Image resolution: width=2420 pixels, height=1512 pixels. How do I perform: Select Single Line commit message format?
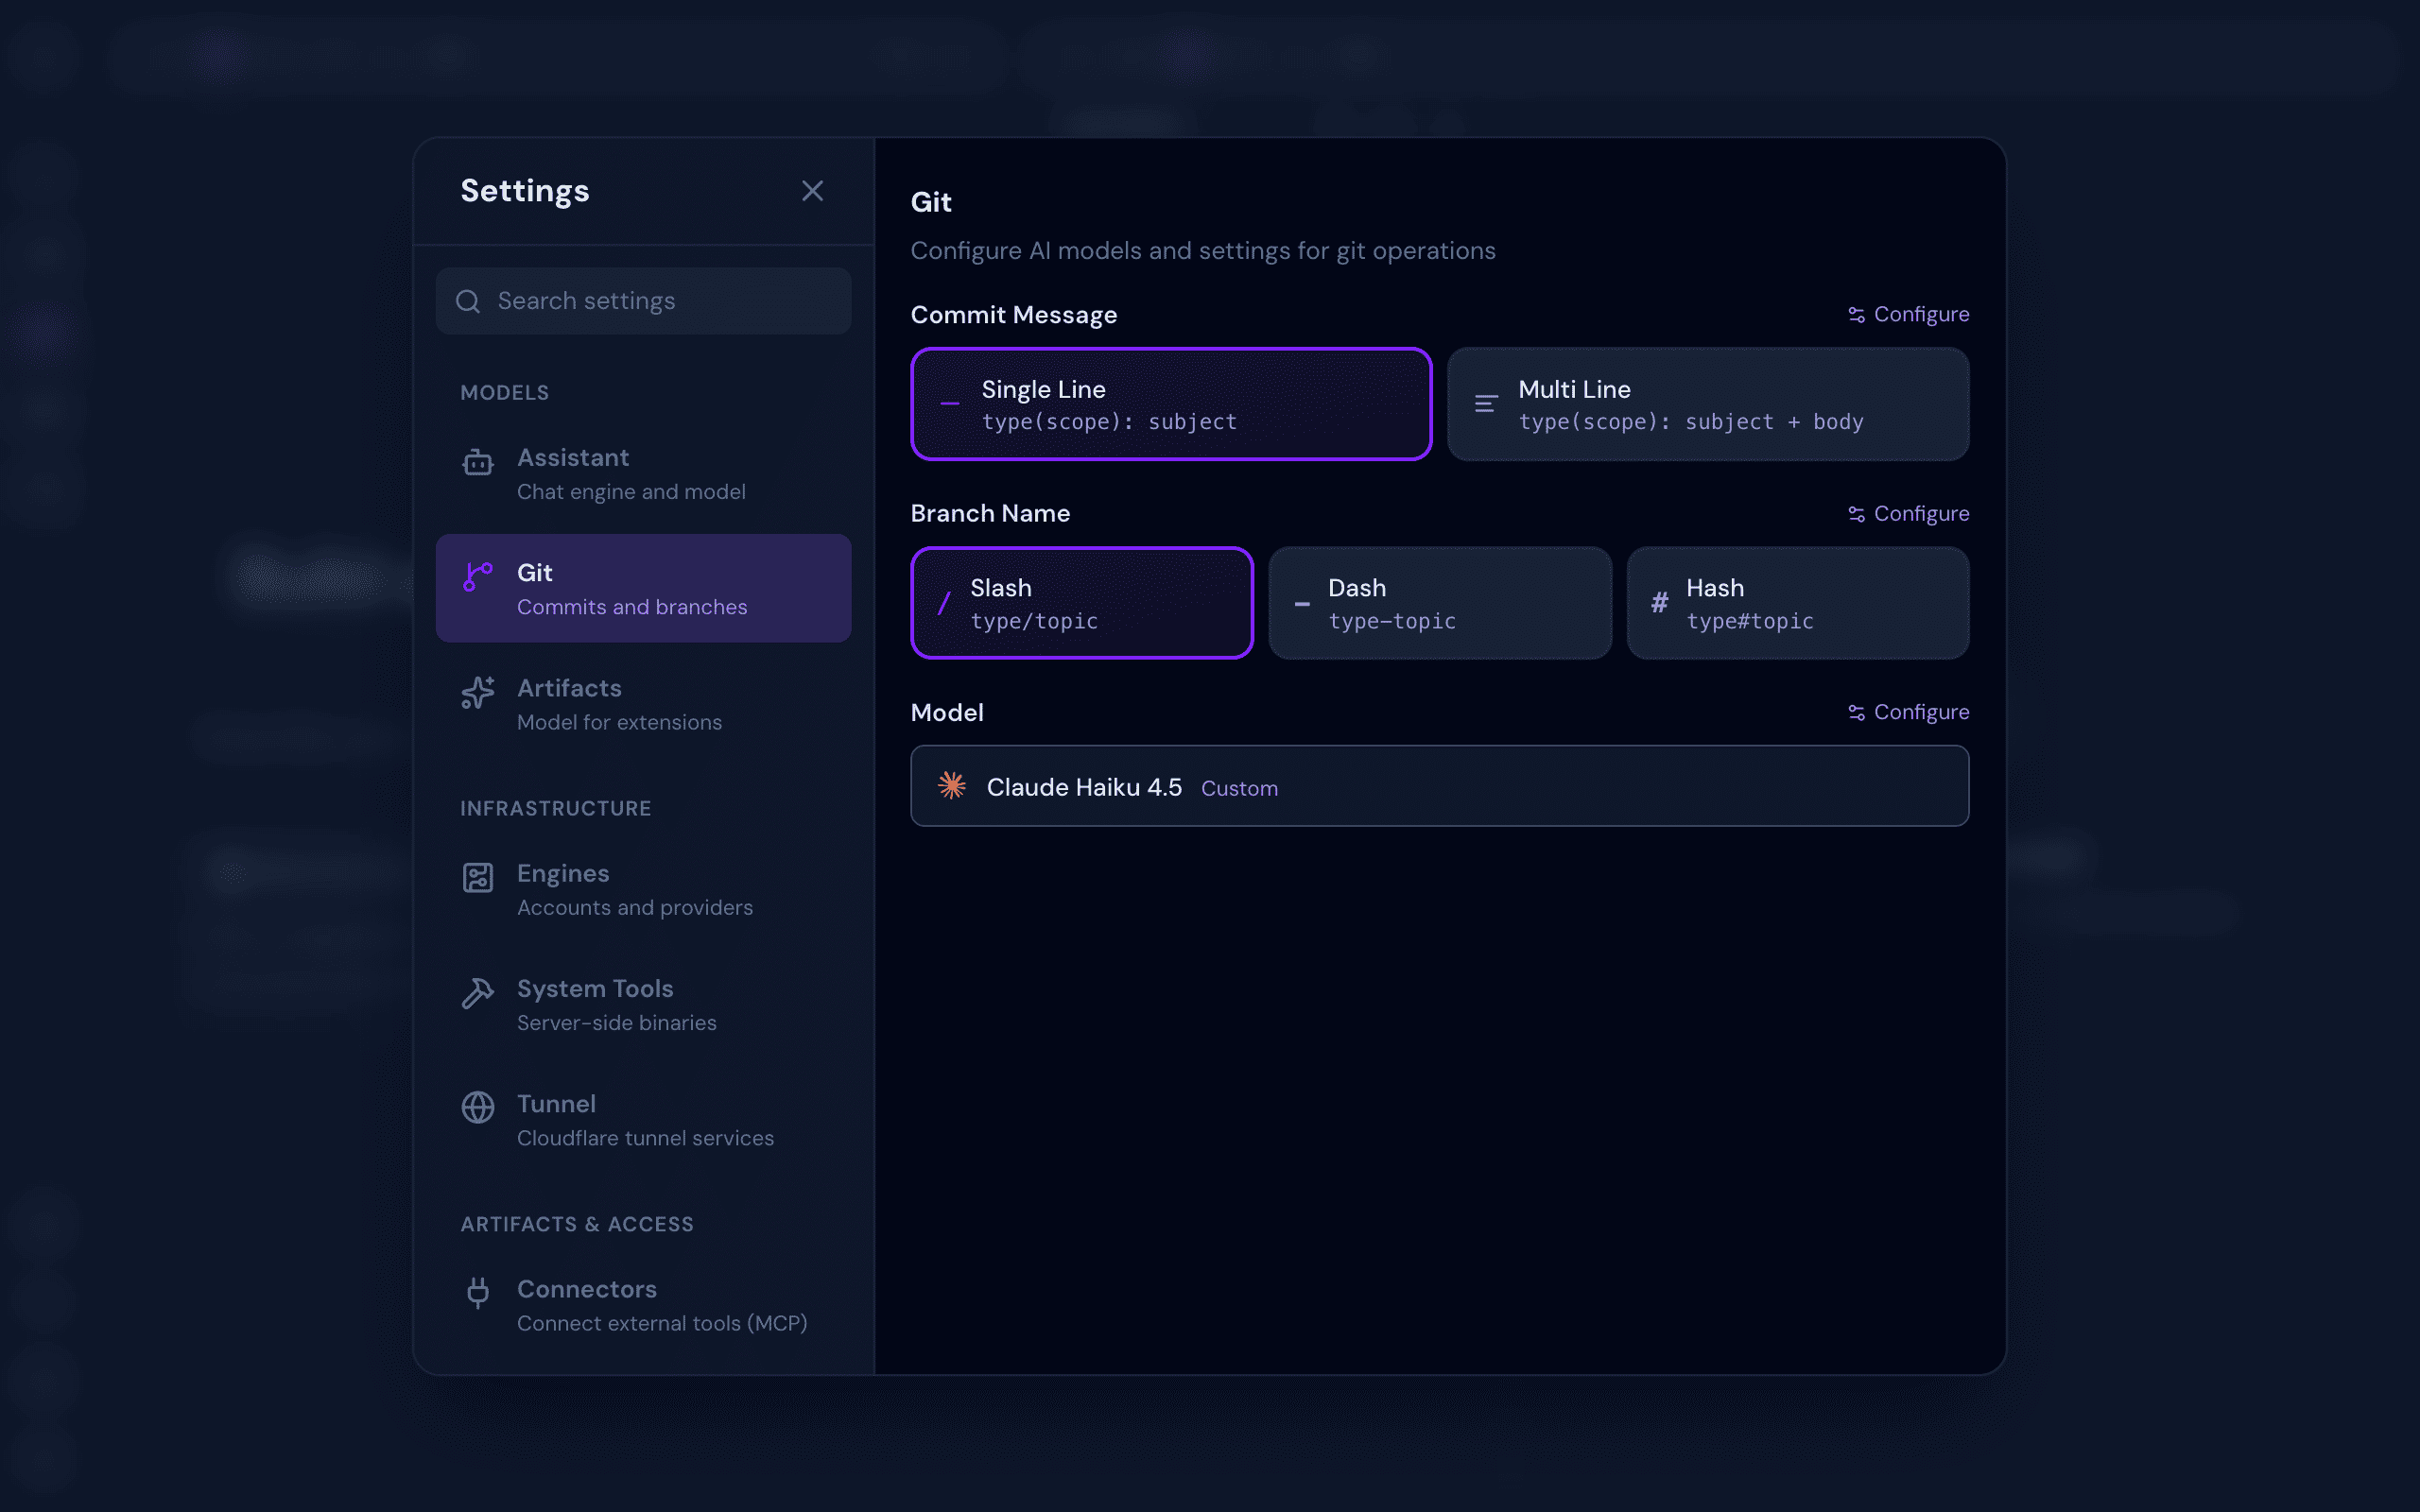pos(1171,404)
